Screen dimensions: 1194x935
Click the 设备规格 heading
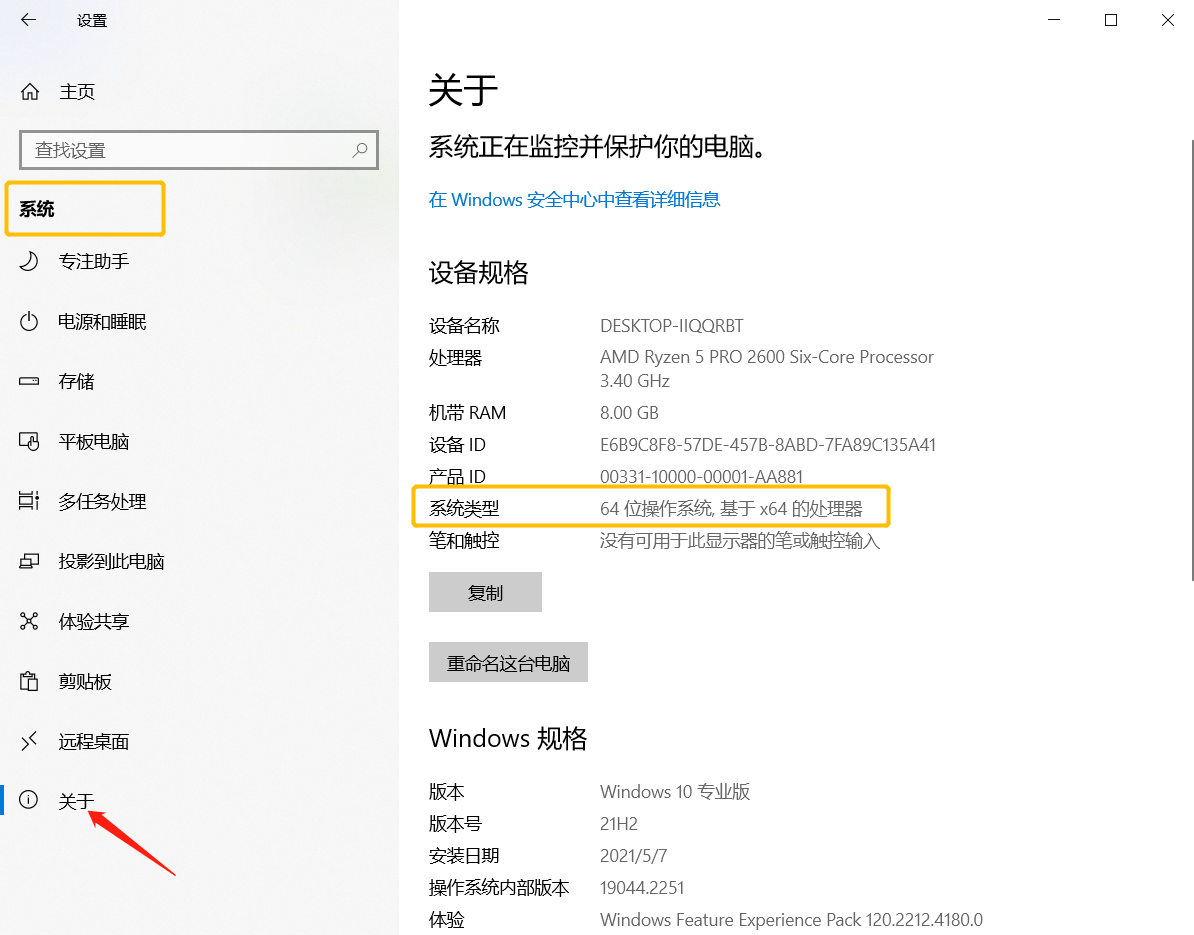tap(478, 273)
